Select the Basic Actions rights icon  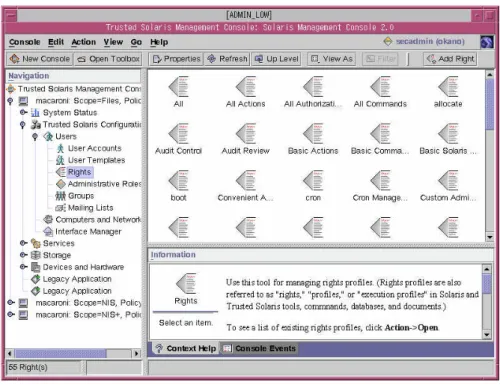(x=313, y=134)
